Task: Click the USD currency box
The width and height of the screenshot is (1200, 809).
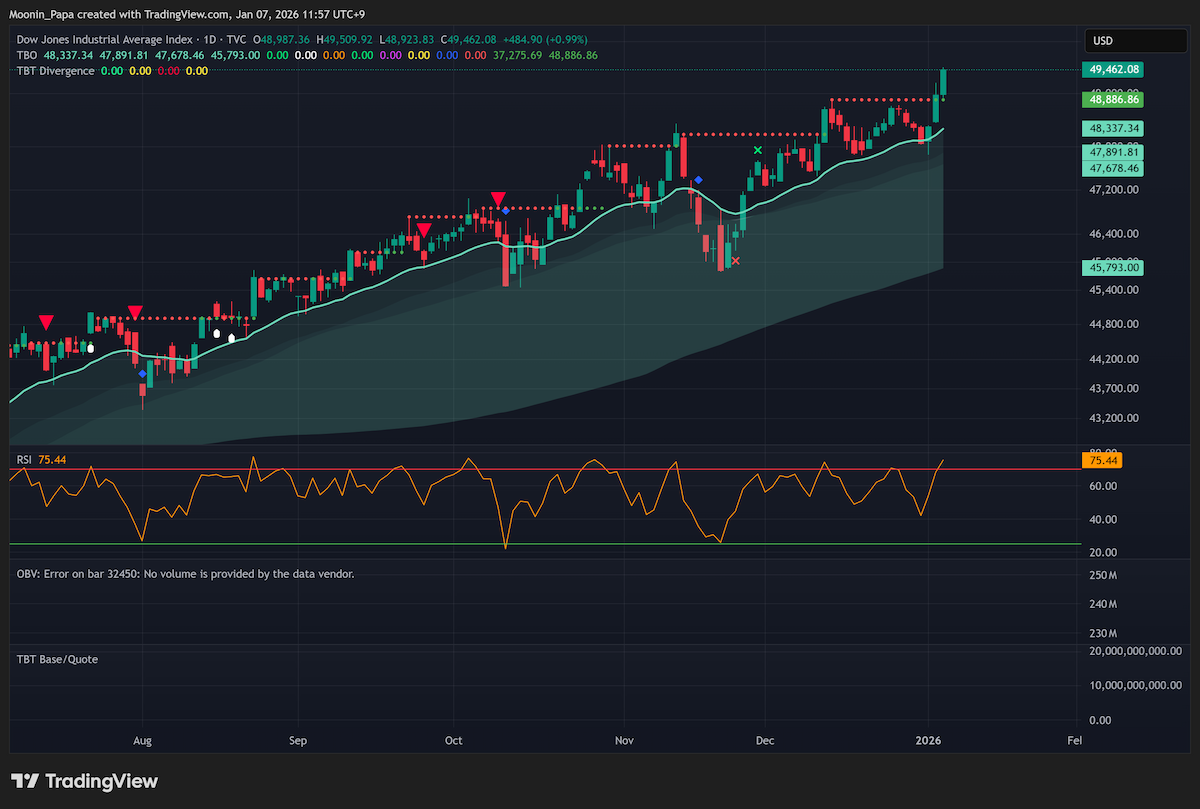Action: (x=1138, y=41)
